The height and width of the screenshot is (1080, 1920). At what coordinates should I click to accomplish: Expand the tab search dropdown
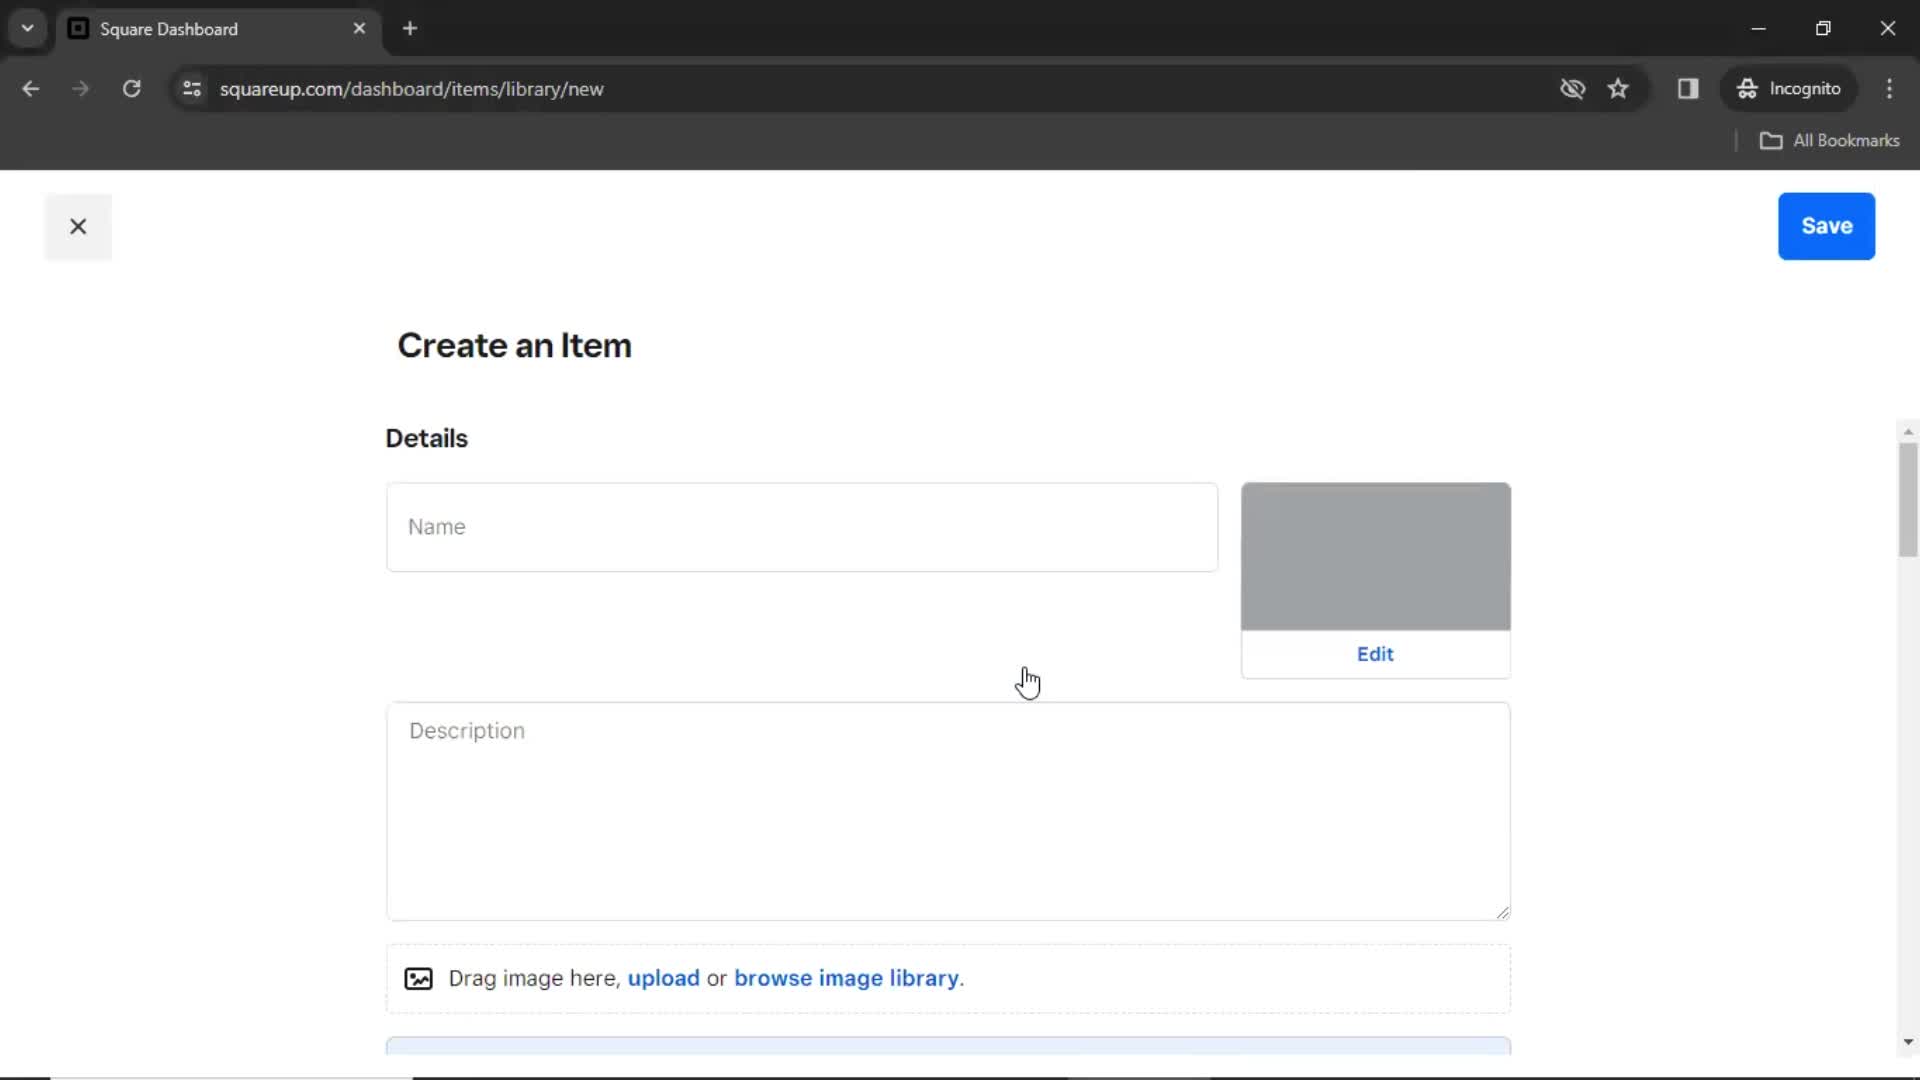(28, 29)
